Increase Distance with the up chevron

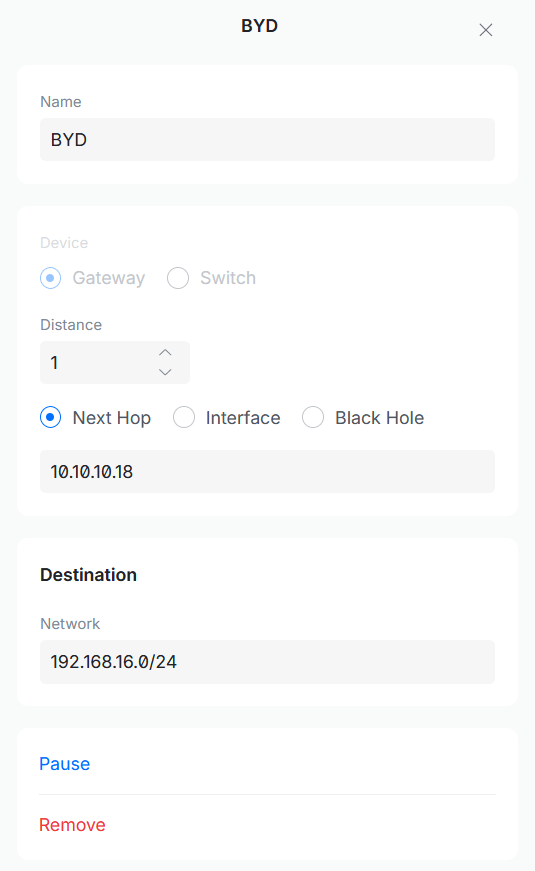(165, 353)
